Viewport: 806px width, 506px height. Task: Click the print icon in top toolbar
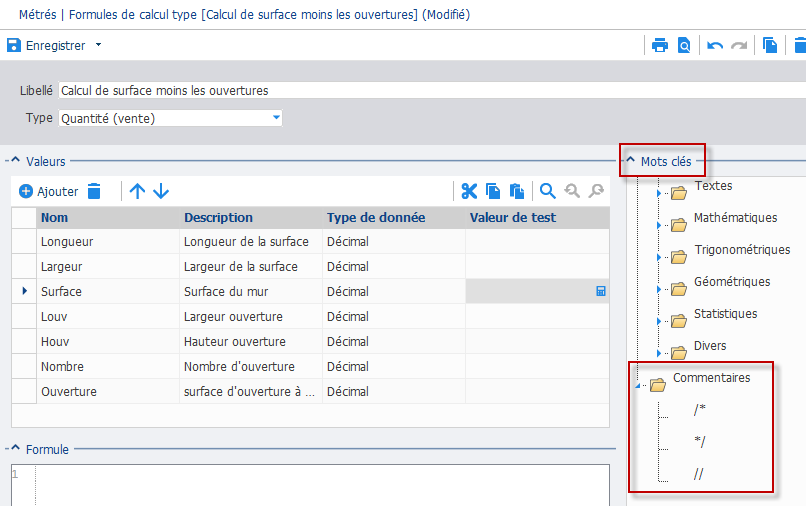point(660,46)
